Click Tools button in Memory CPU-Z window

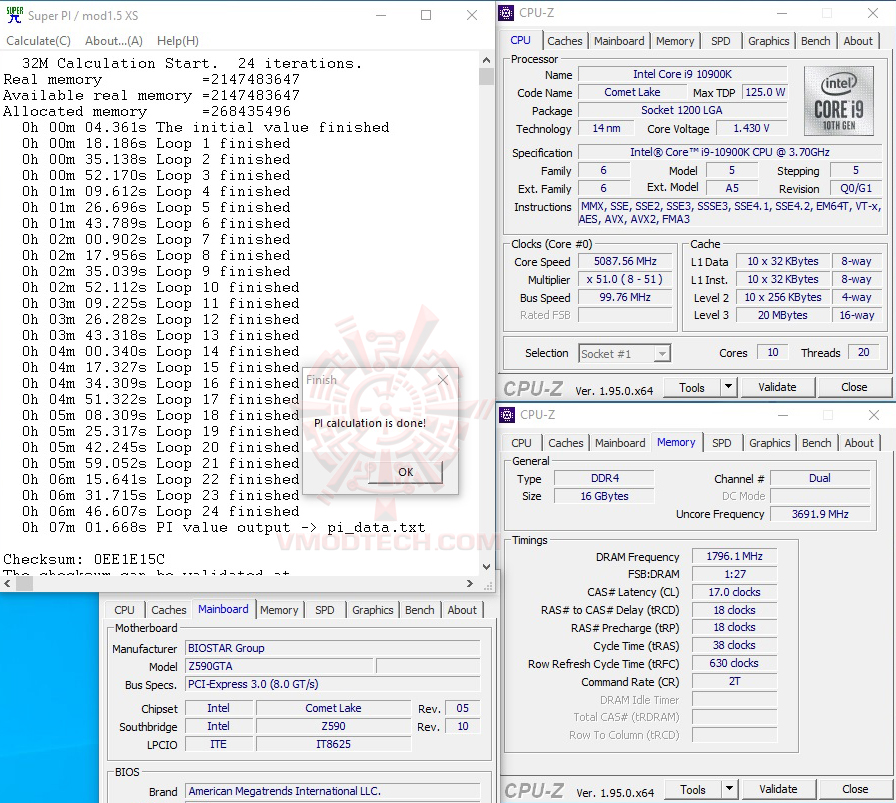pyautogui.click(x=693, y=789)
